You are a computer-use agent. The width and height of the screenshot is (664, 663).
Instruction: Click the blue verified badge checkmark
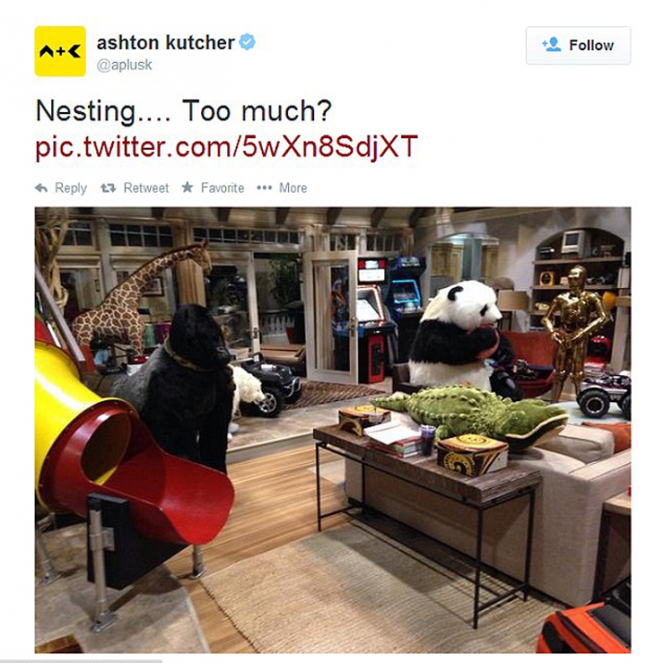pos(247,42)
